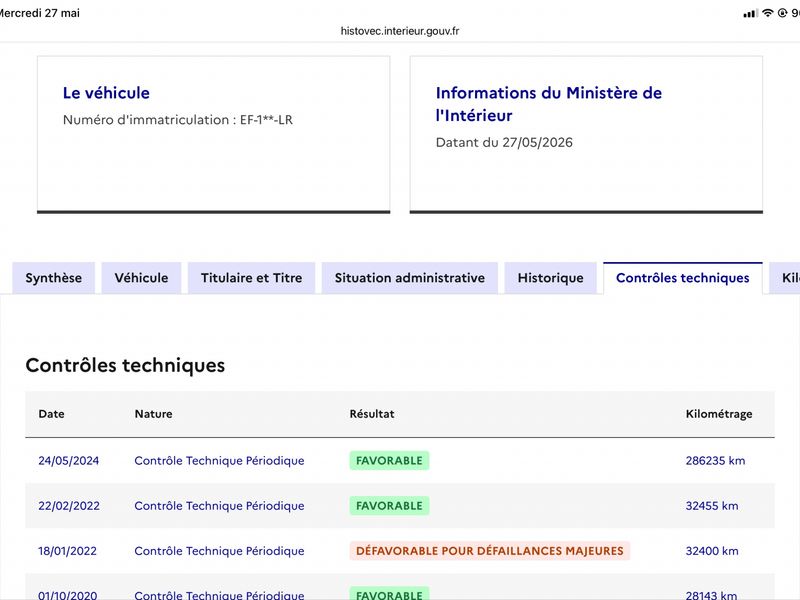The height and width of the screenshot is (600, 800).
Task: Tap the Wi-Fi status icon
Action: click(x=767, y=13)
